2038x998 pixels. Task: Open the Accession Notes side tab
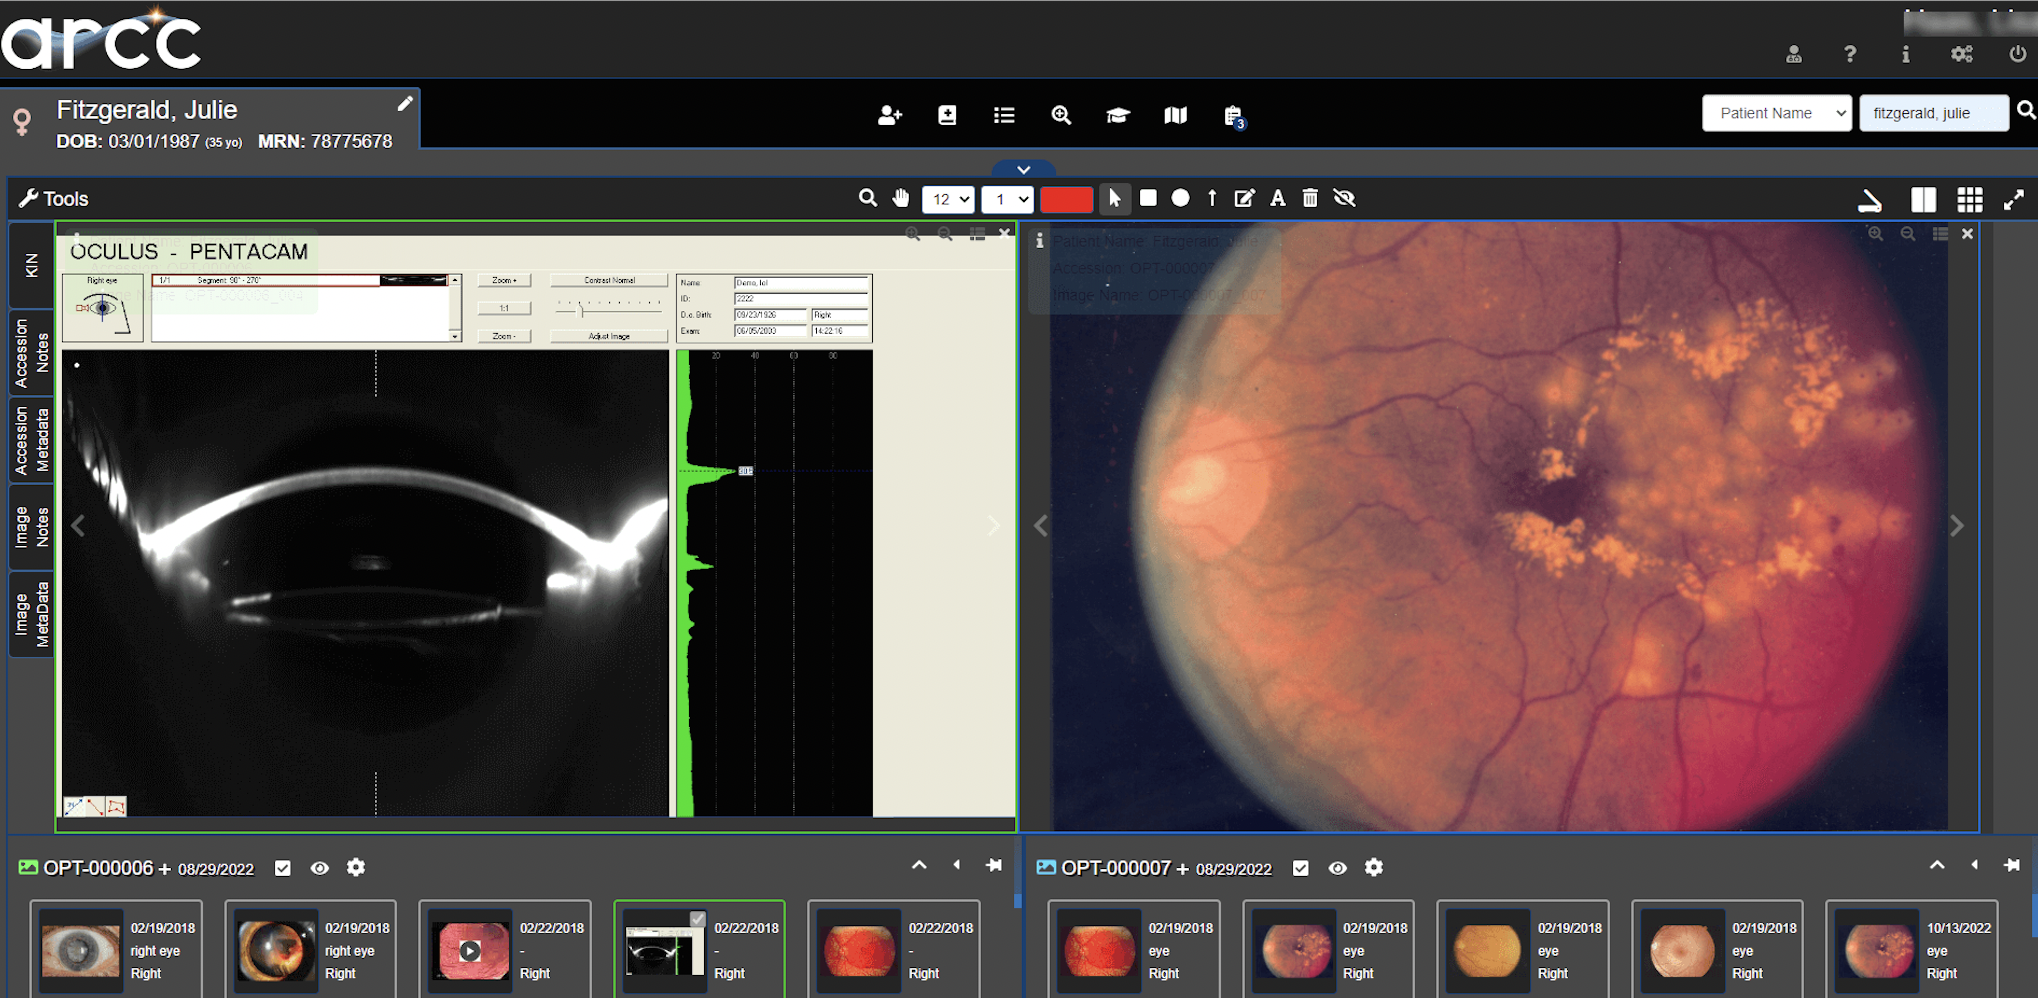tap(32, 353)
